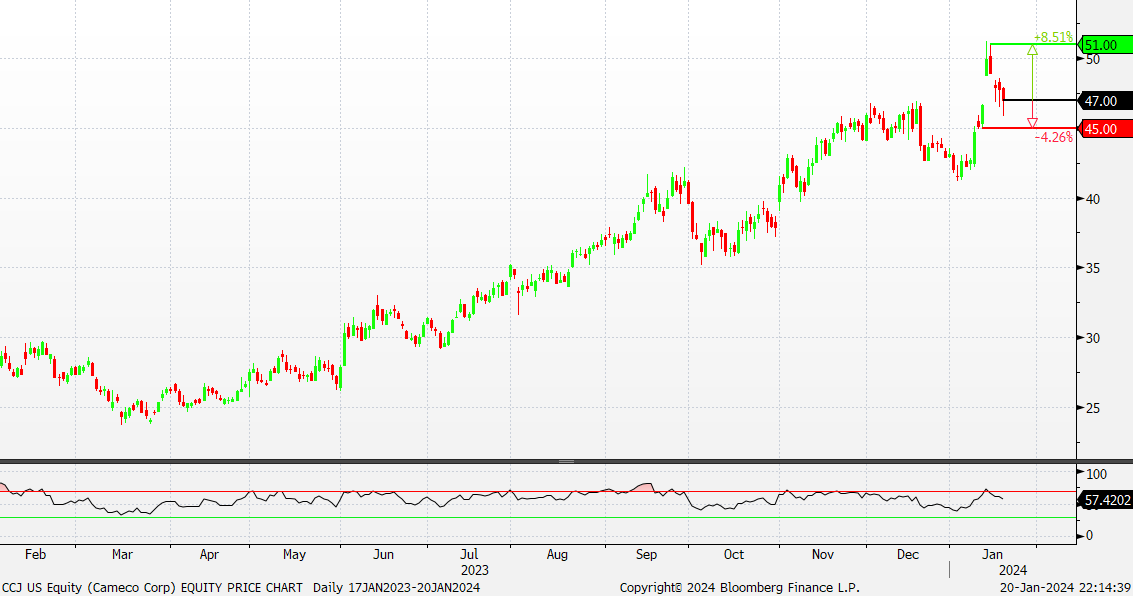Image resolution: width=1133 pixels, height=596 pixels.
Task: Select the red 45.00 price tag
Action: coord(1105,129)
